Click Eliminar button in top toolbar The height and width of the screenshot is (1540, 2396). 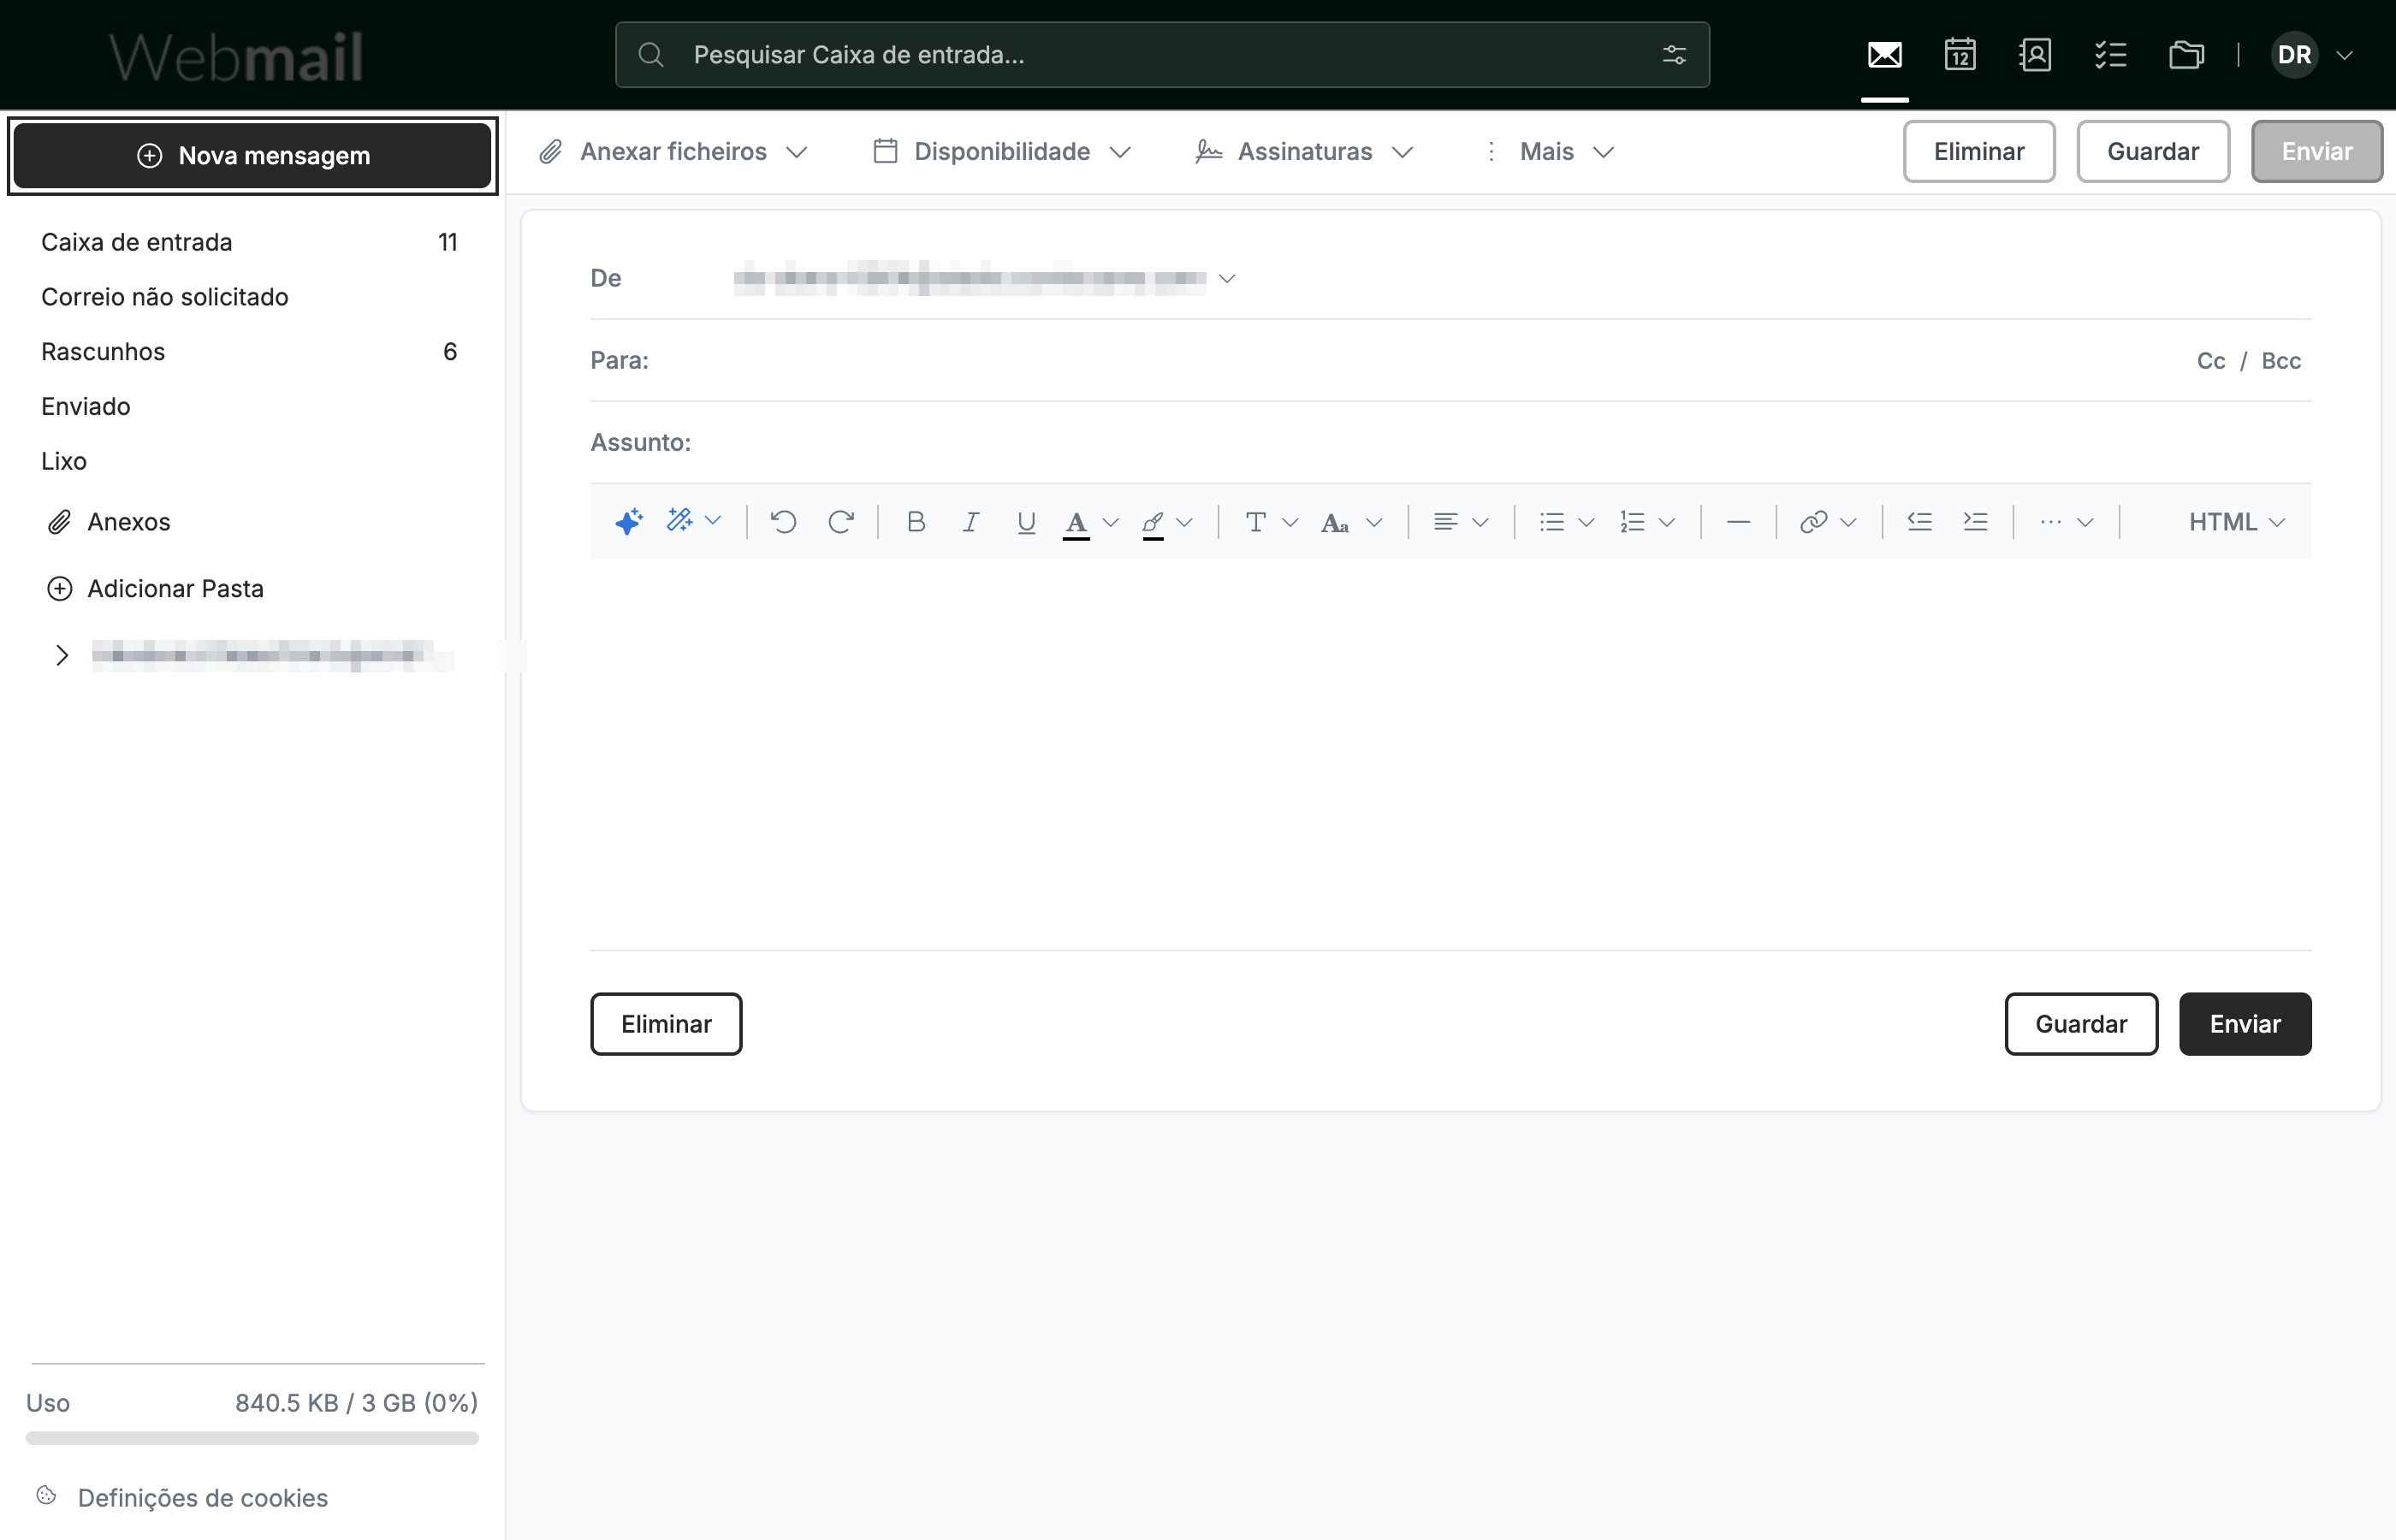click(x=1978, y=152)
